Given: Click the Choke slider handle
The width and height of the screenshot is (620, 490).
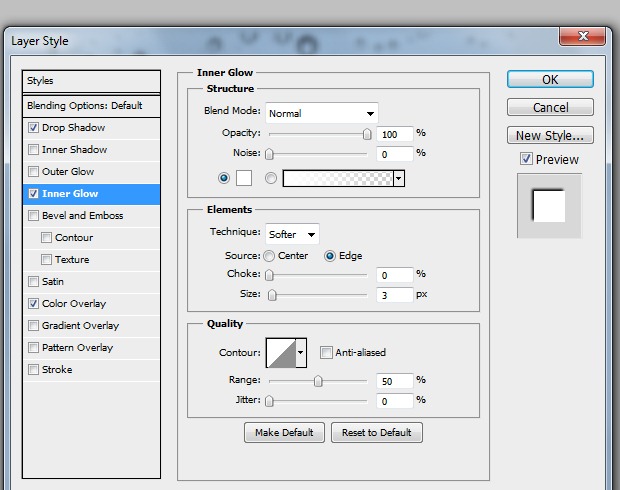Looking at the screenshot, I should point(269,275).
